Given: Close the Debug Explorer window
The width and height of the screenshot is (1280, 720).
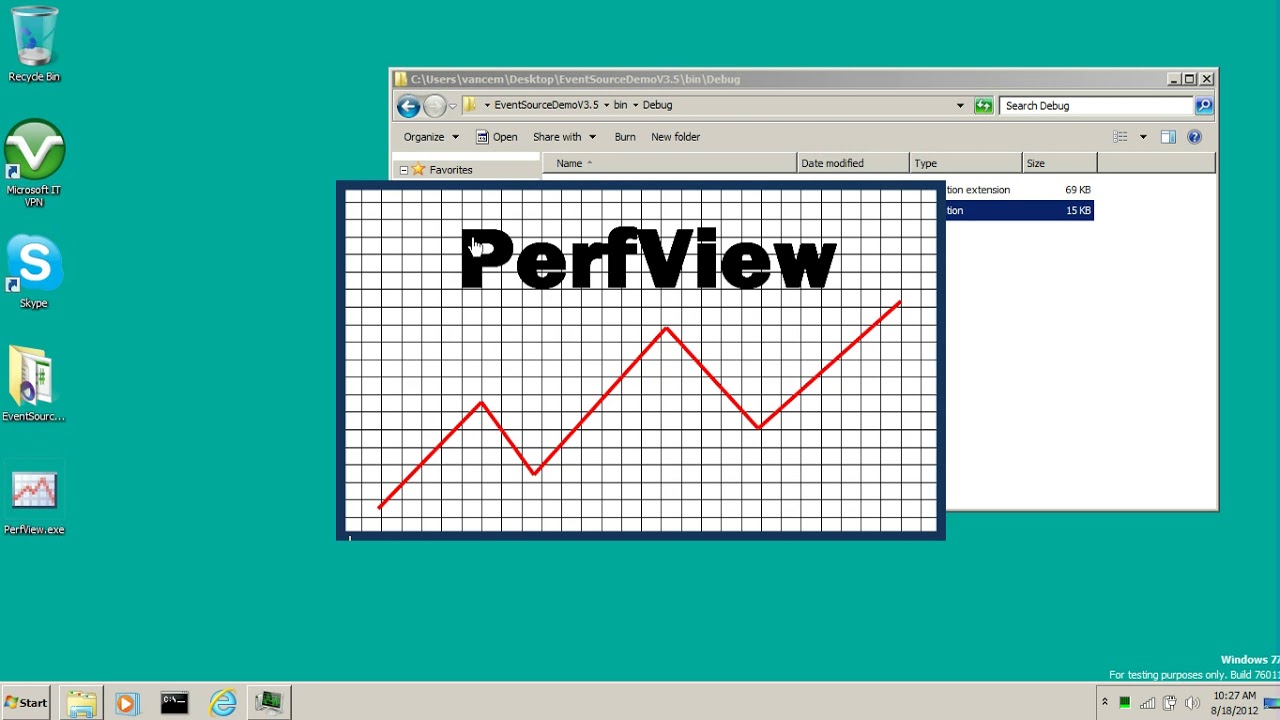Looking at the screenshot, I should tap(1207, 79).
